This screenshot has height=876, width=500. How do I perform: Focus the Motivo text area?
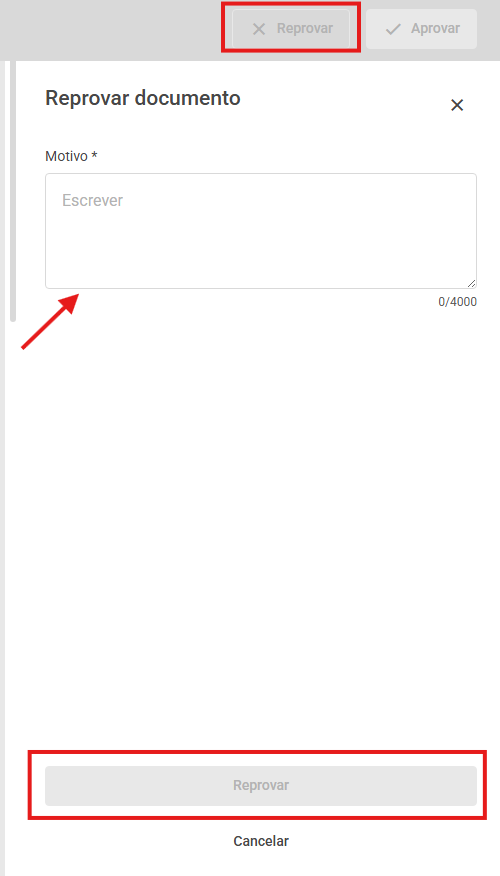261,231
